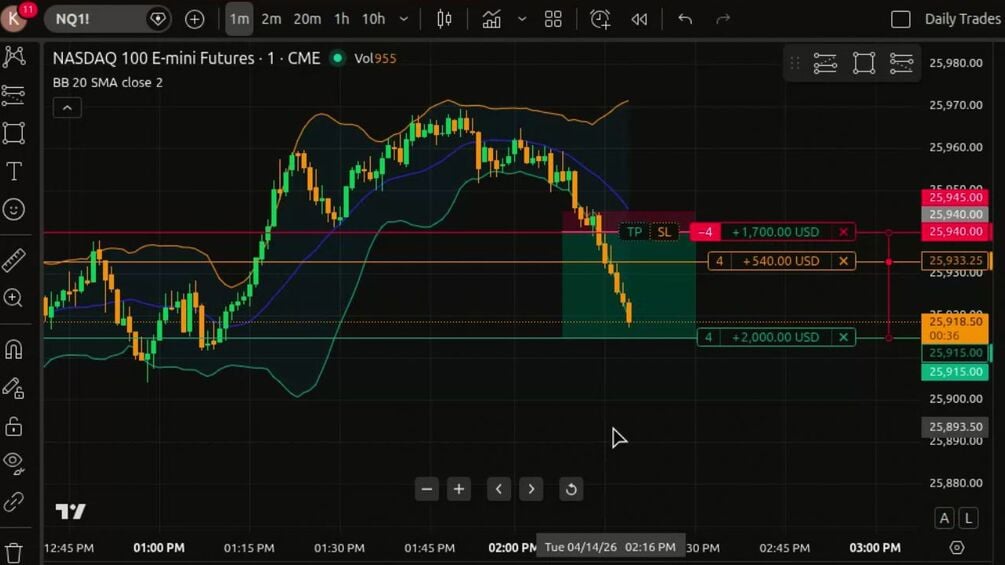Remove drawings with the trash icon
1005x565 pixels.
coord(14,552)
